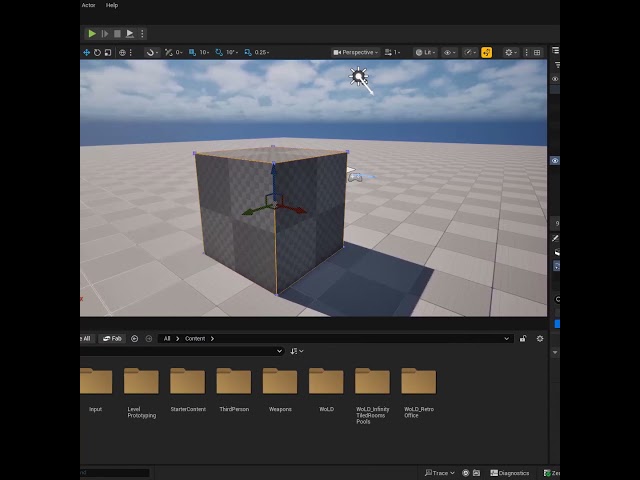Click the directional light sun icon
Image resolution: width=640 pixels, height=480 pixels.
click(358, 76)
